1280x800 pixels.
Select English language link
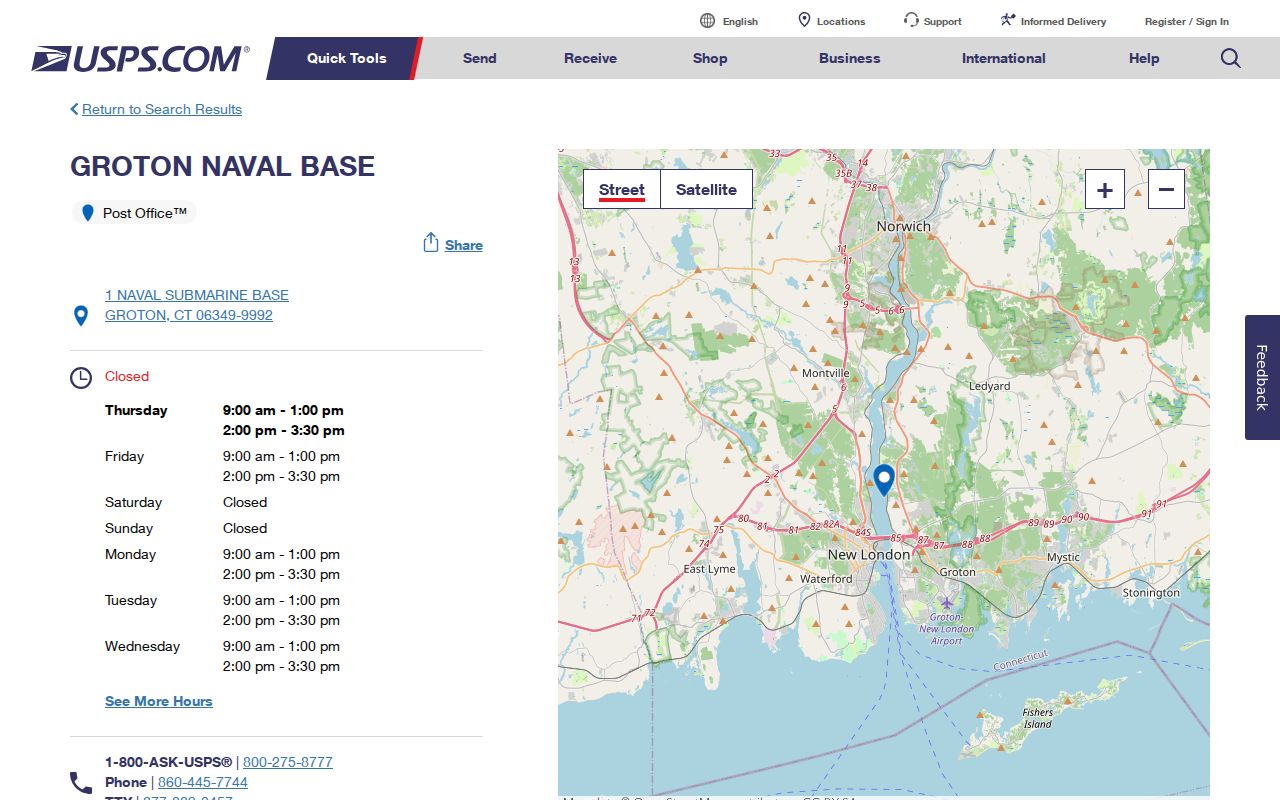tap(740, 21)
